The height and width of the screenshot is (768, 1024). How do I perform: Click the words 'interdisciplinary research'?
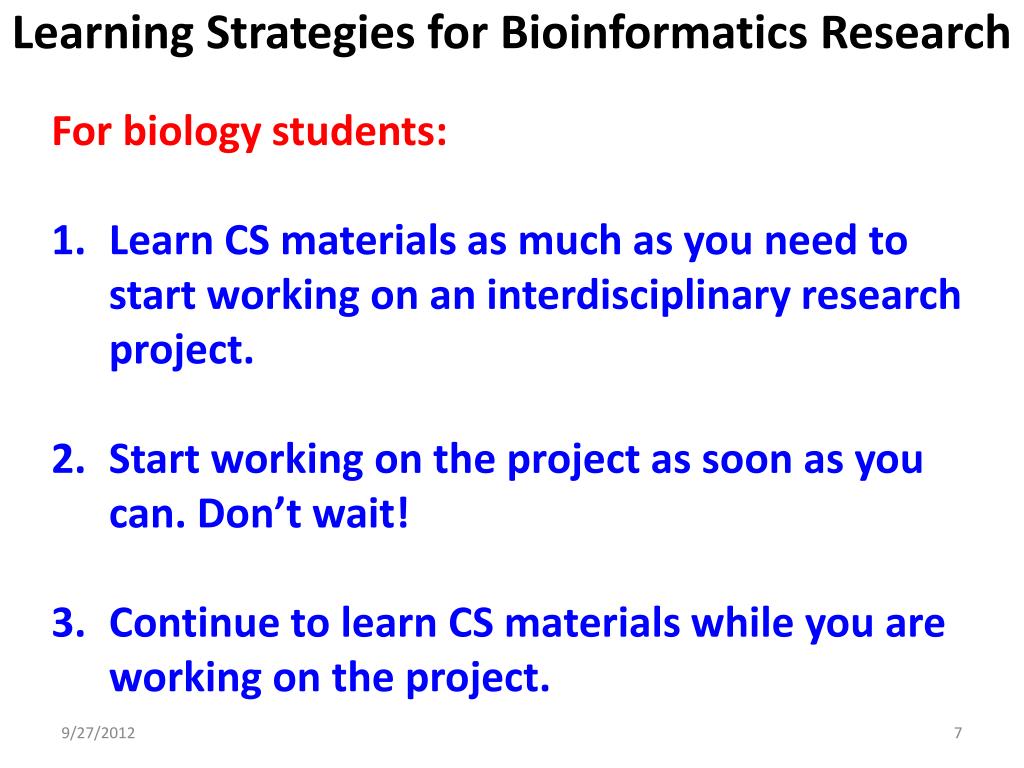724,296
